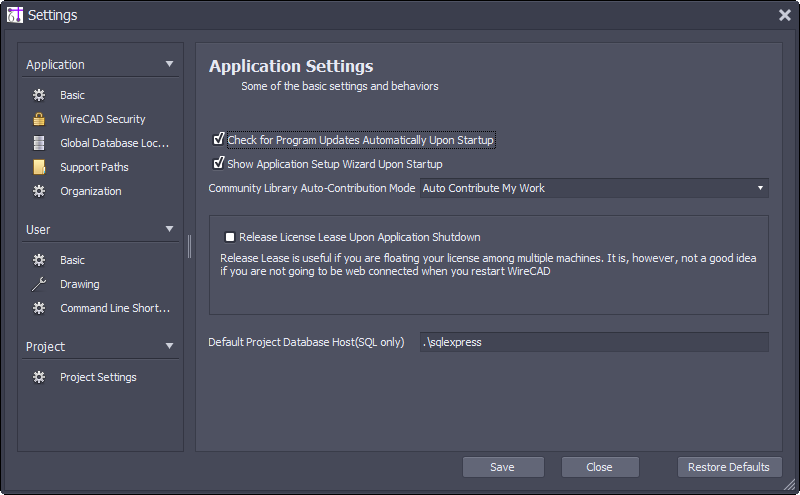Enable Release License Lease Upon Shutdown

coord(230,237)
